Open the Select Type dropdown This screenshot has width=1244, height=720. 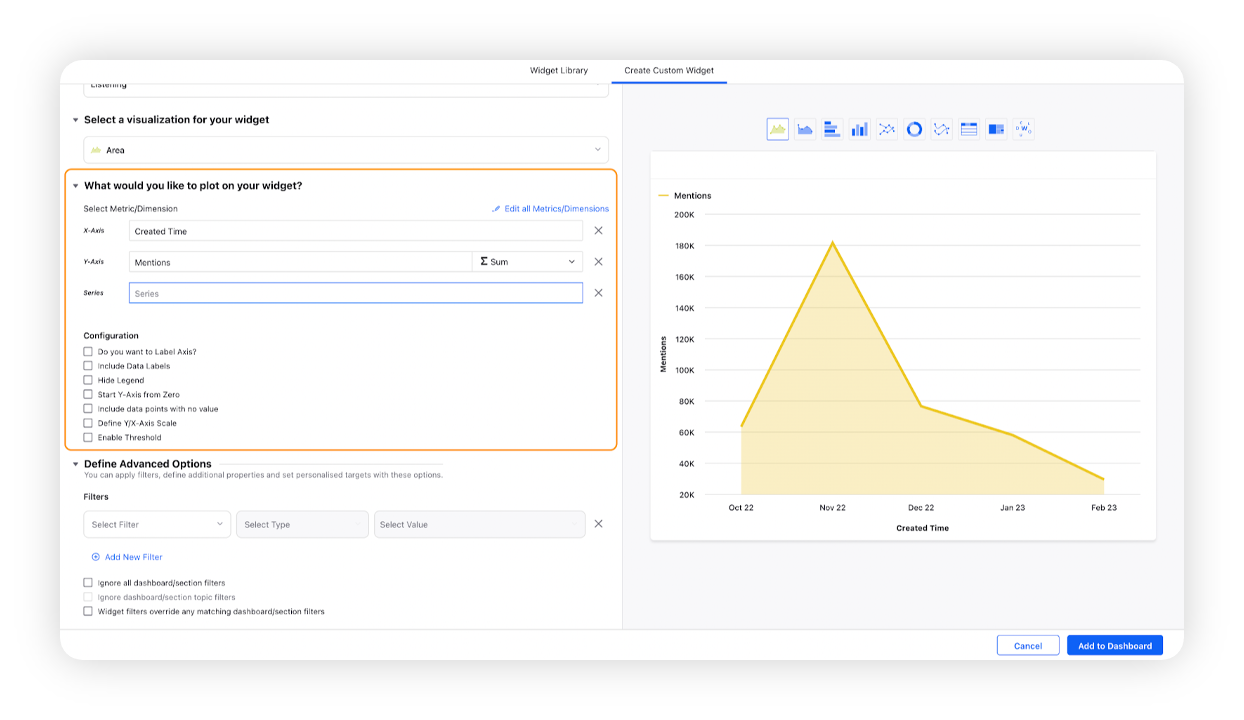[302, 524]
